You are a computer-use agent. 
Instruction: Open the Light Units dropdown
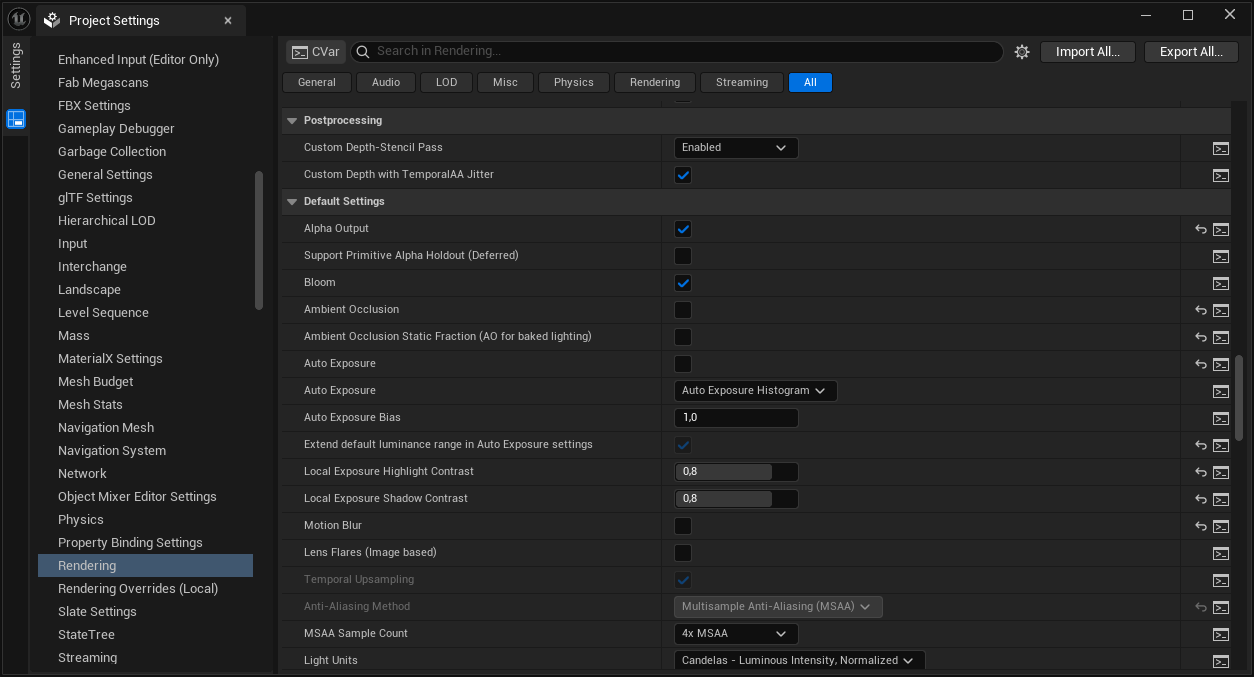799,661
